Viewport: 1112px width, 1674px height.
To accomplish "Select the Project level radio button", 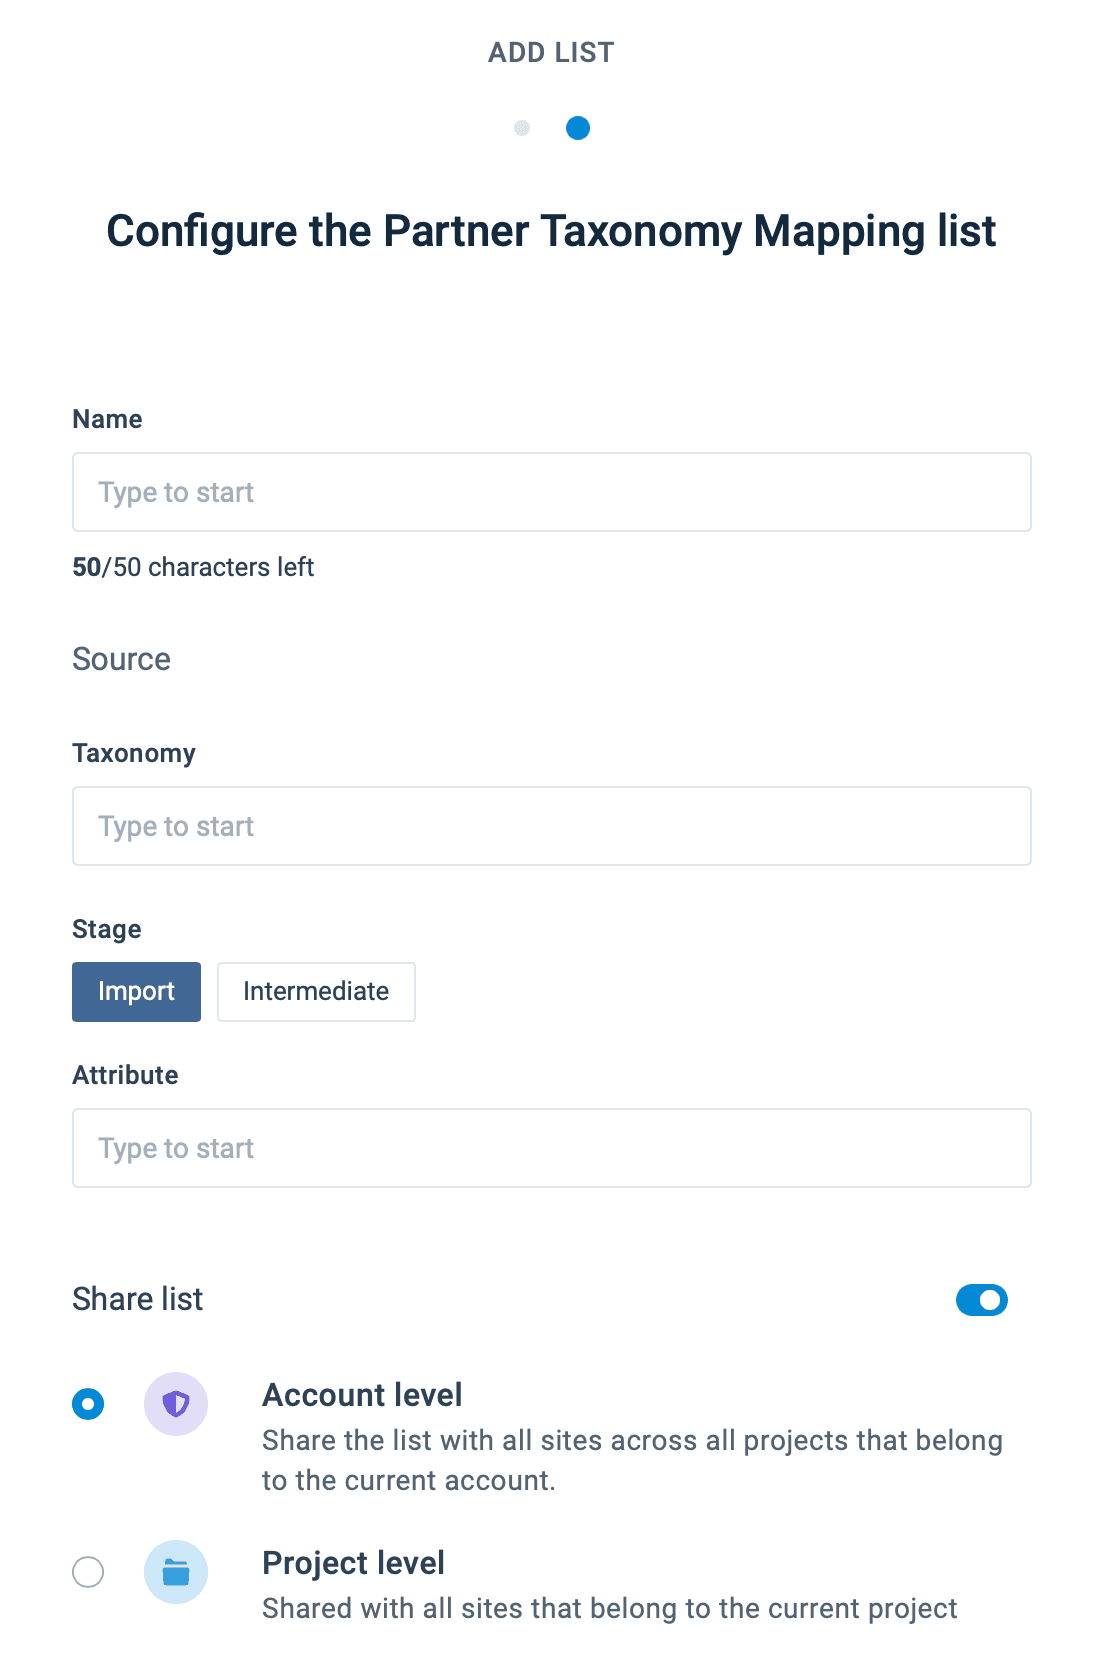I will pos(88,1572).
